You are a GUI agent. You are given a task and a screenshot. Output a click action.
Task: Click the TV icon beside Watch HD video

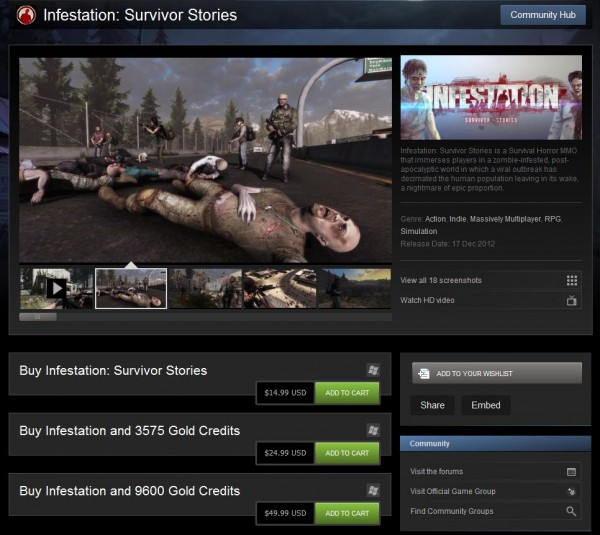pos(572,300)
